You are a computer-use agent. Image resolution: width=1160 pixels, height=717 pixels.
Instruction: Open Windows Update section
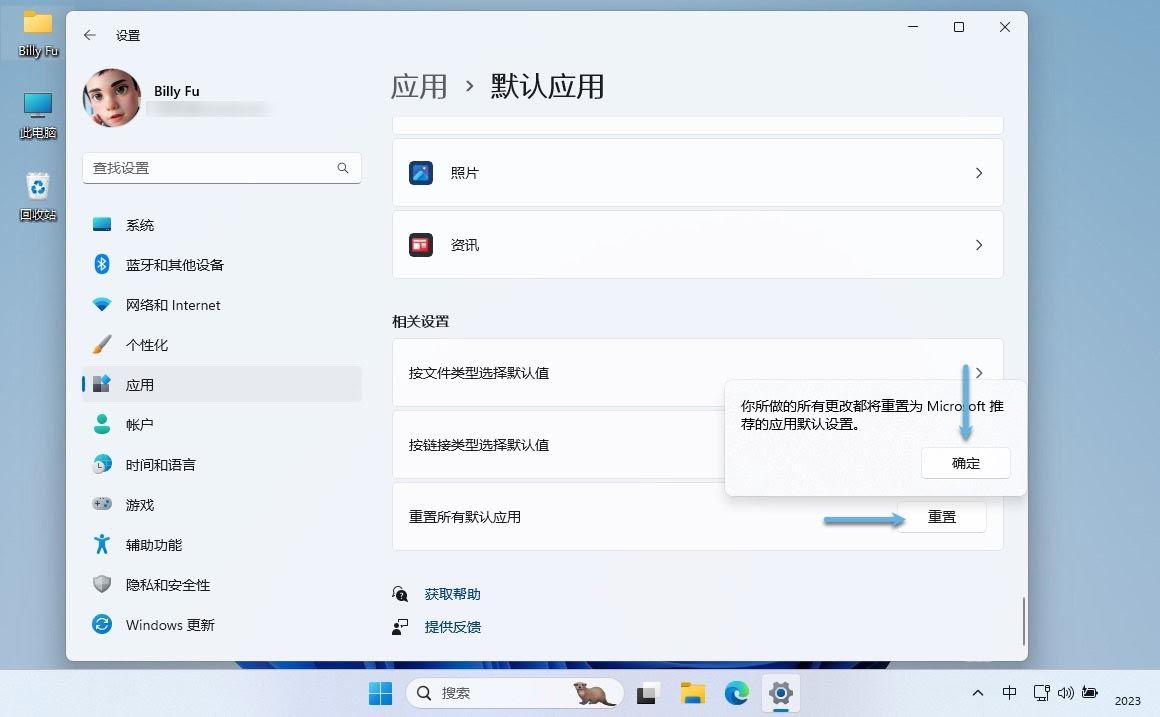click(170, 625)
